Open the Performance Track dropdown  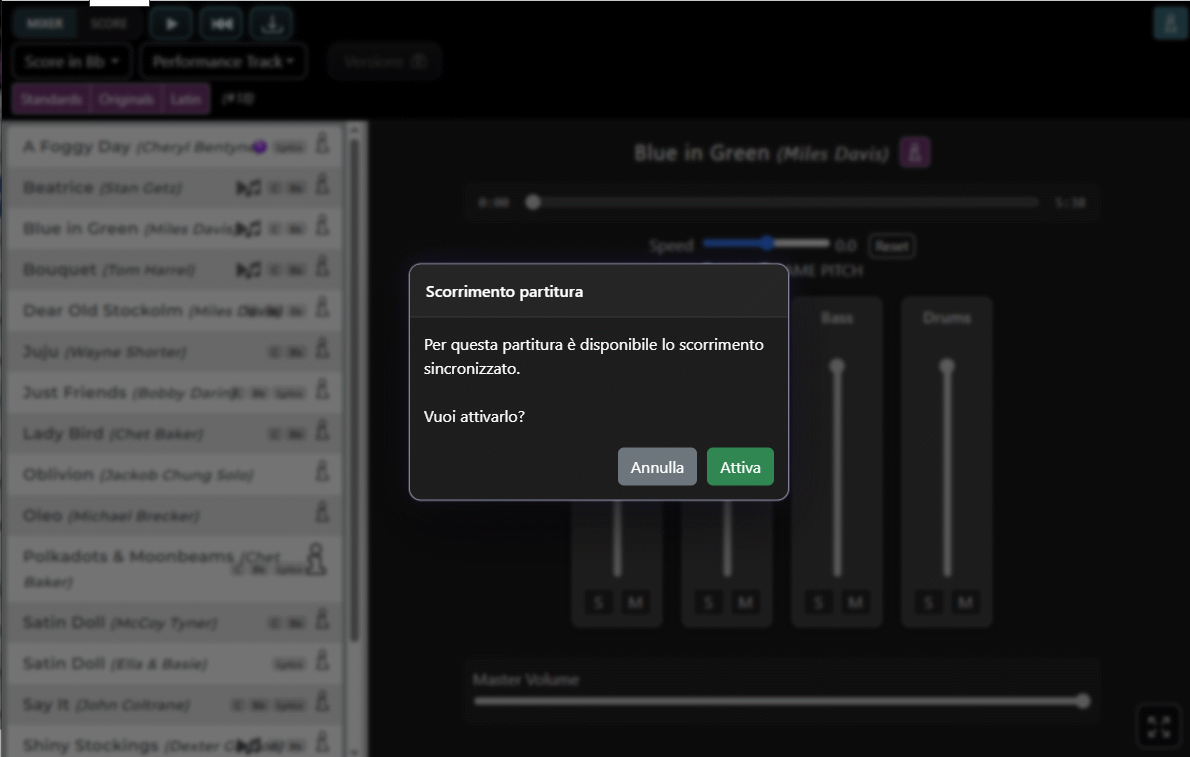click(223, 62)
